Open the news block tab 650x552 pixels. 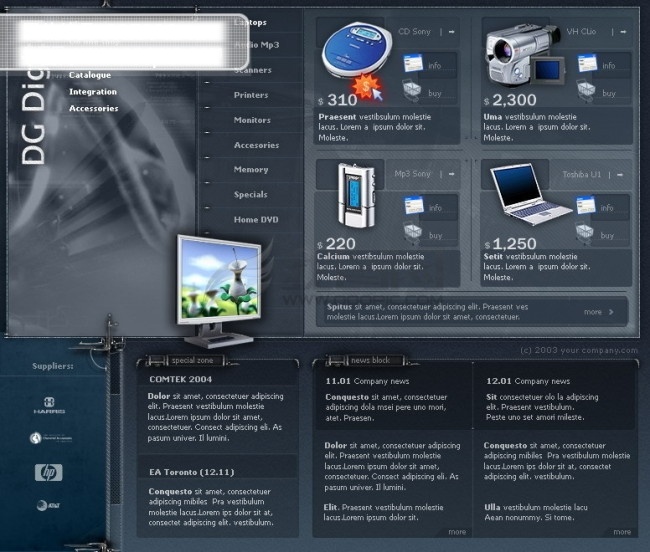(370, 361)
